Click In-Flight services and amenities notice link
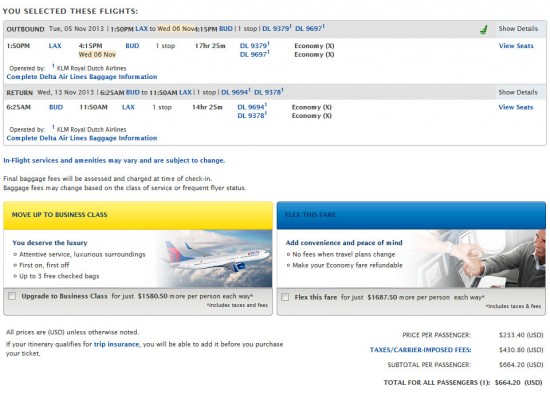 [114, 160]
